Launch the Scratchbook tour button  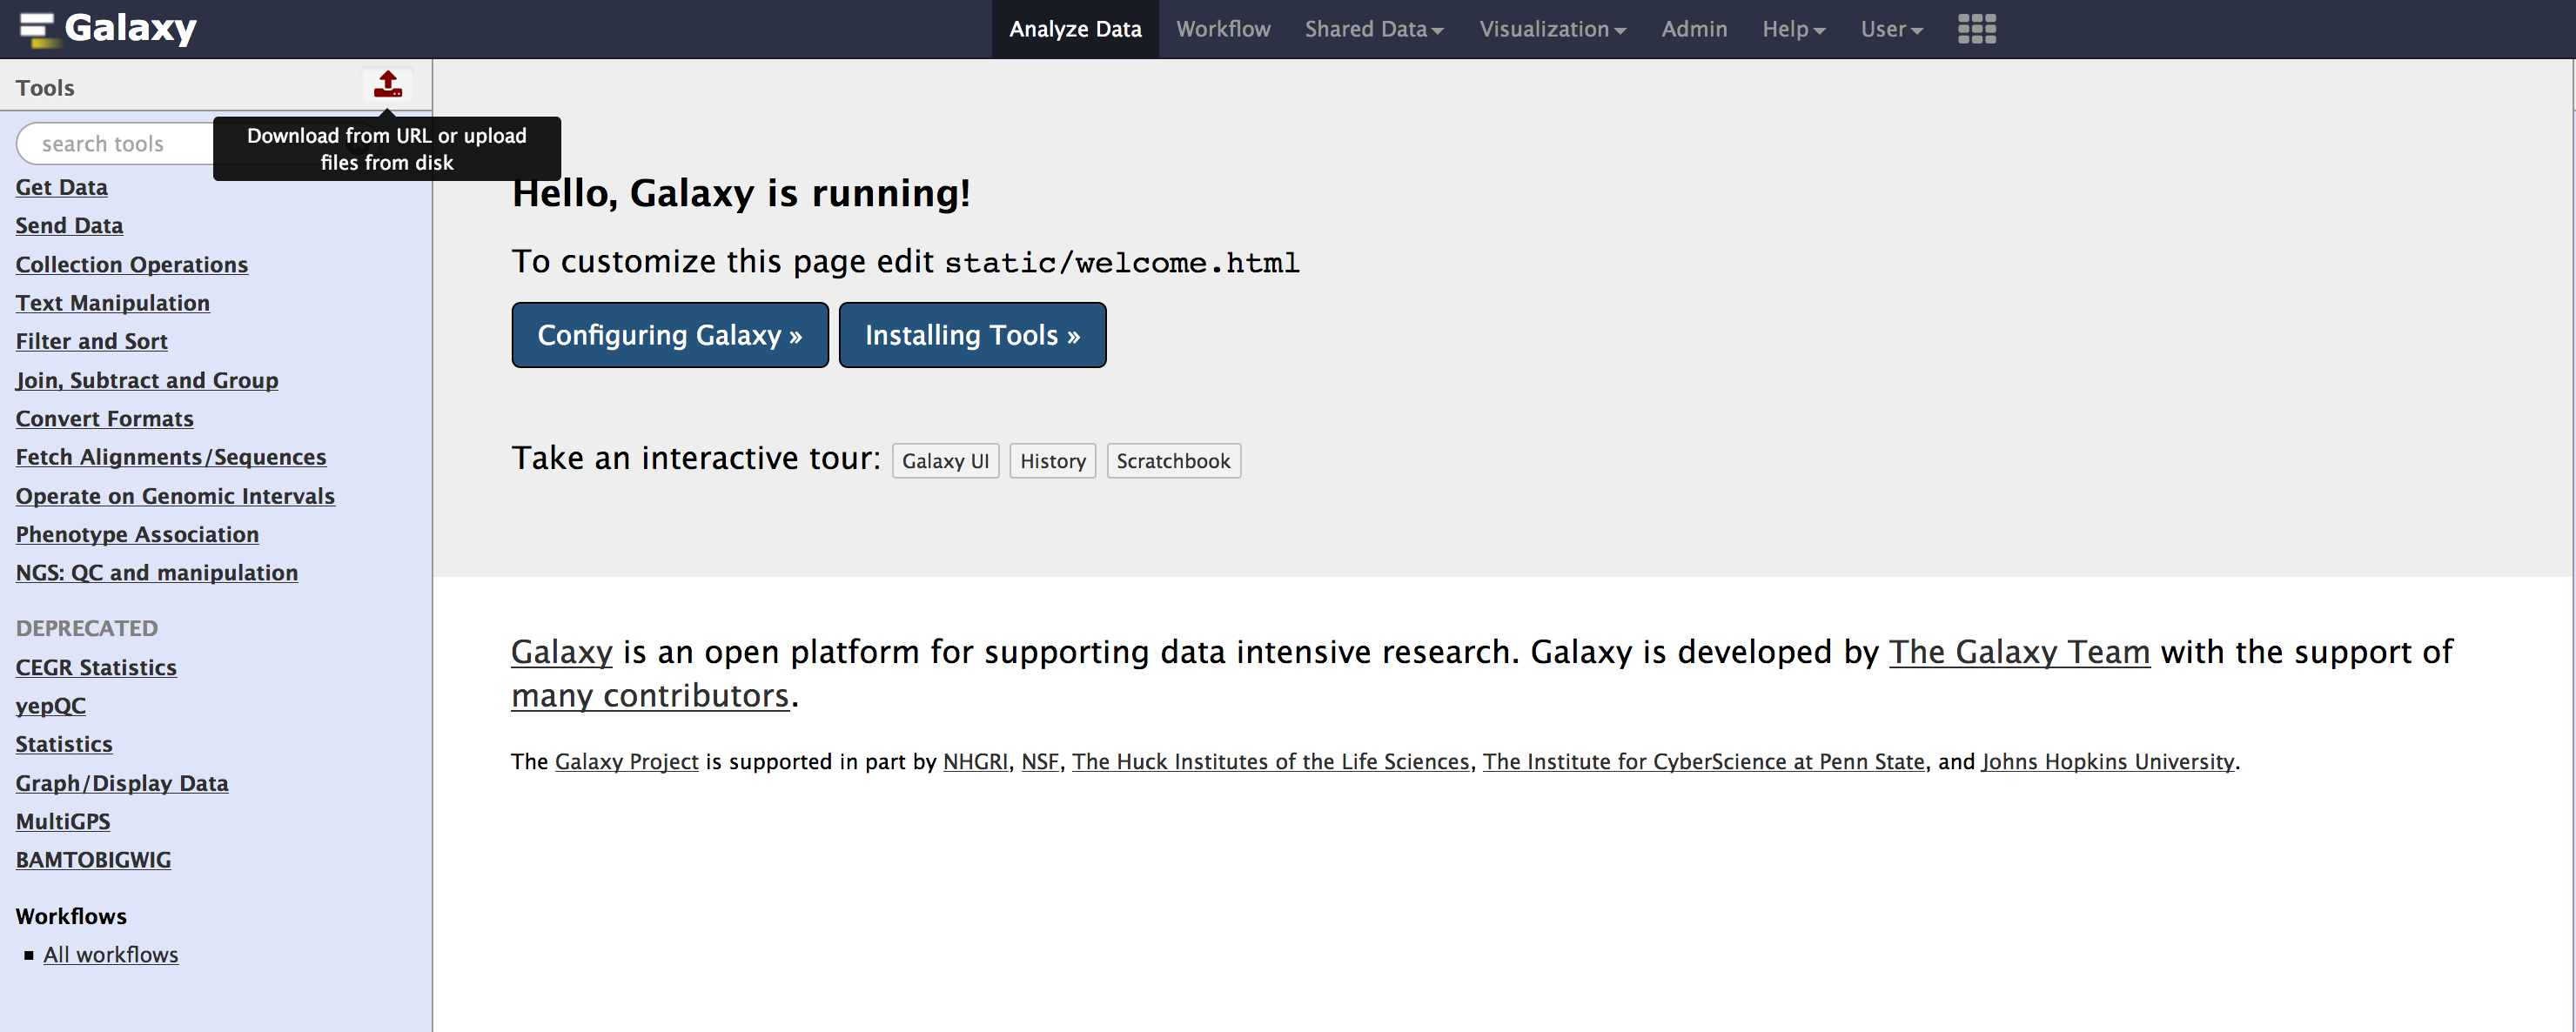point(1172,461)
